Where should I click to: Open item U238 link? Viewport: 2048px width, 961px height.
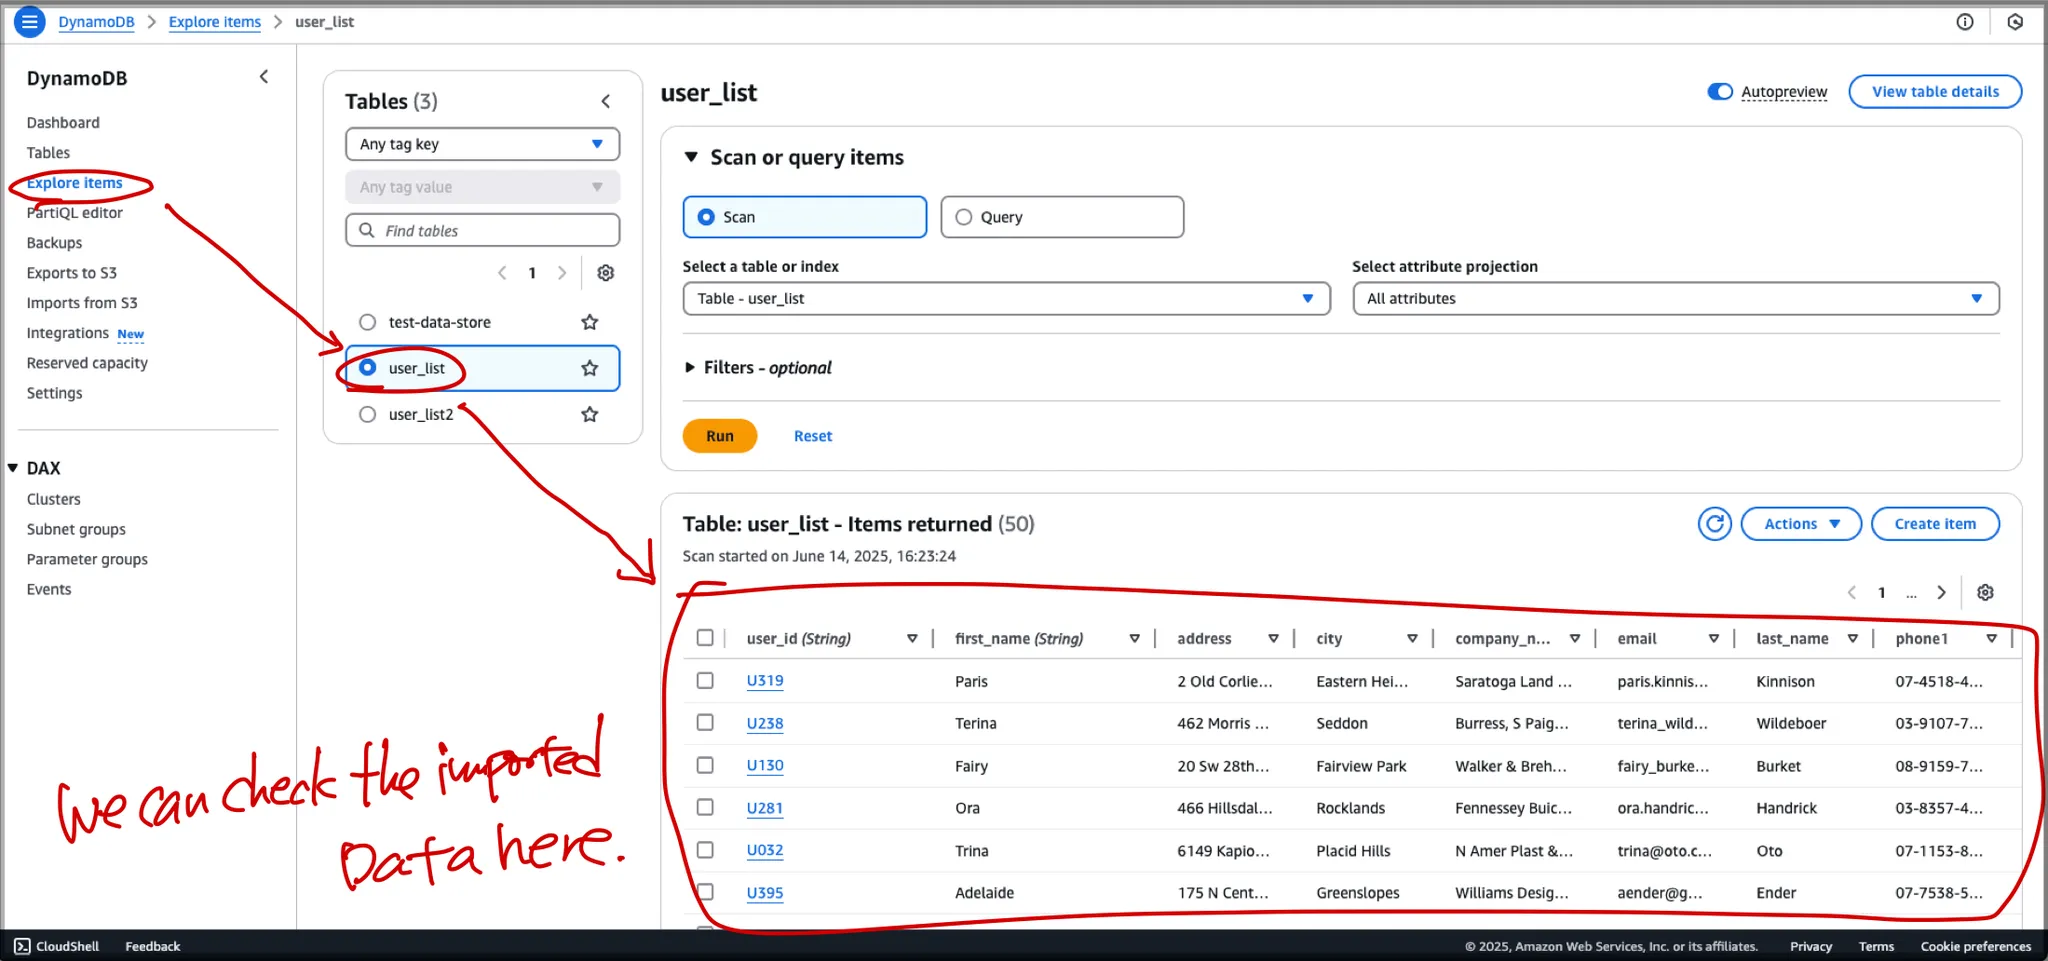tap(765, 723)
